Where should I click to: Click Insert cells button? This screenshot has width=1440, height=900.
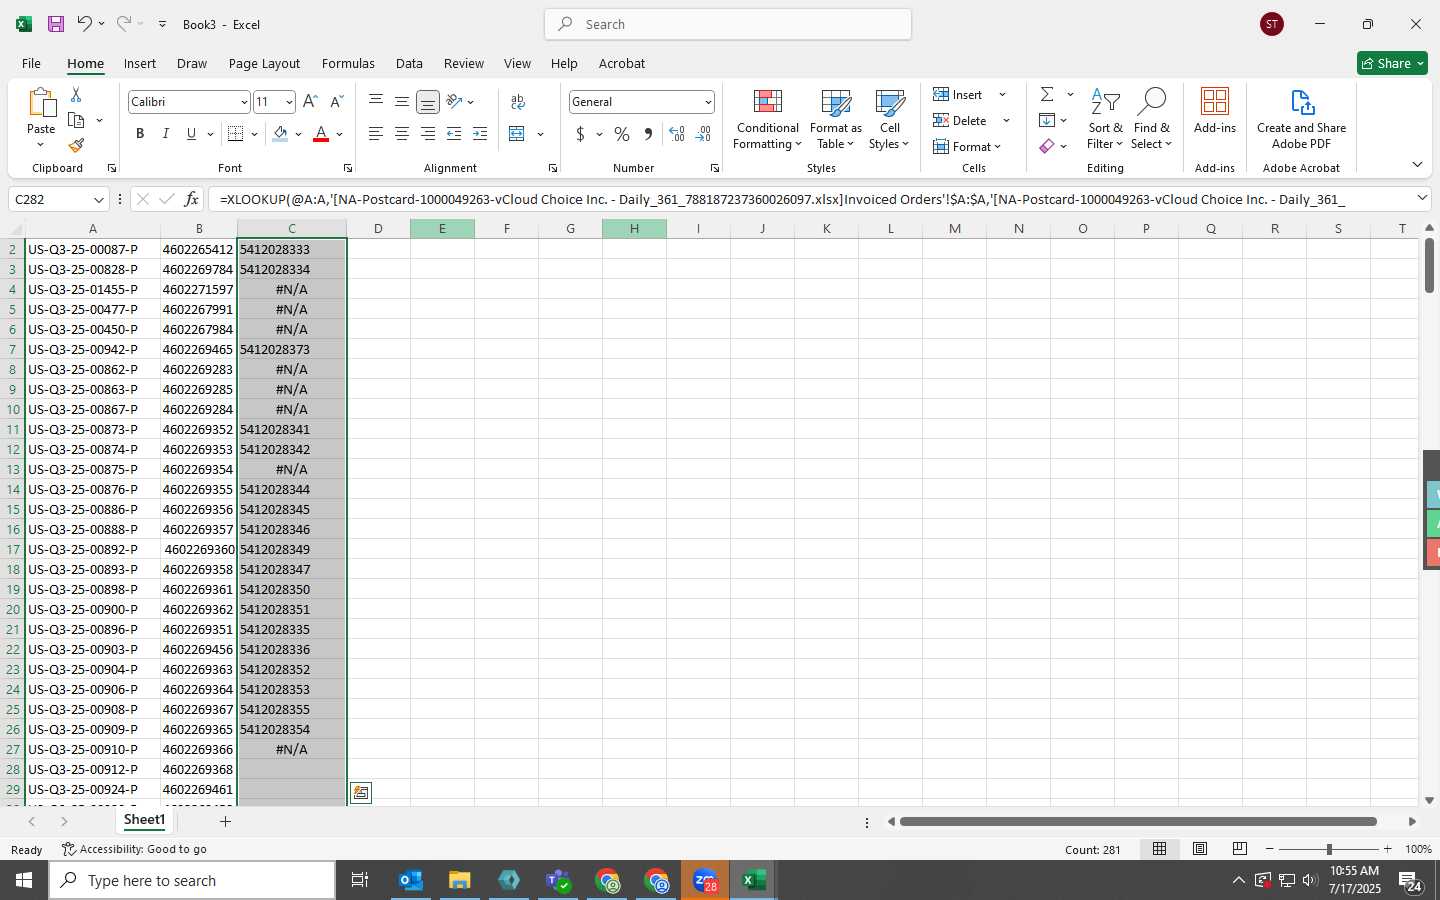click(x=958, y=94)
